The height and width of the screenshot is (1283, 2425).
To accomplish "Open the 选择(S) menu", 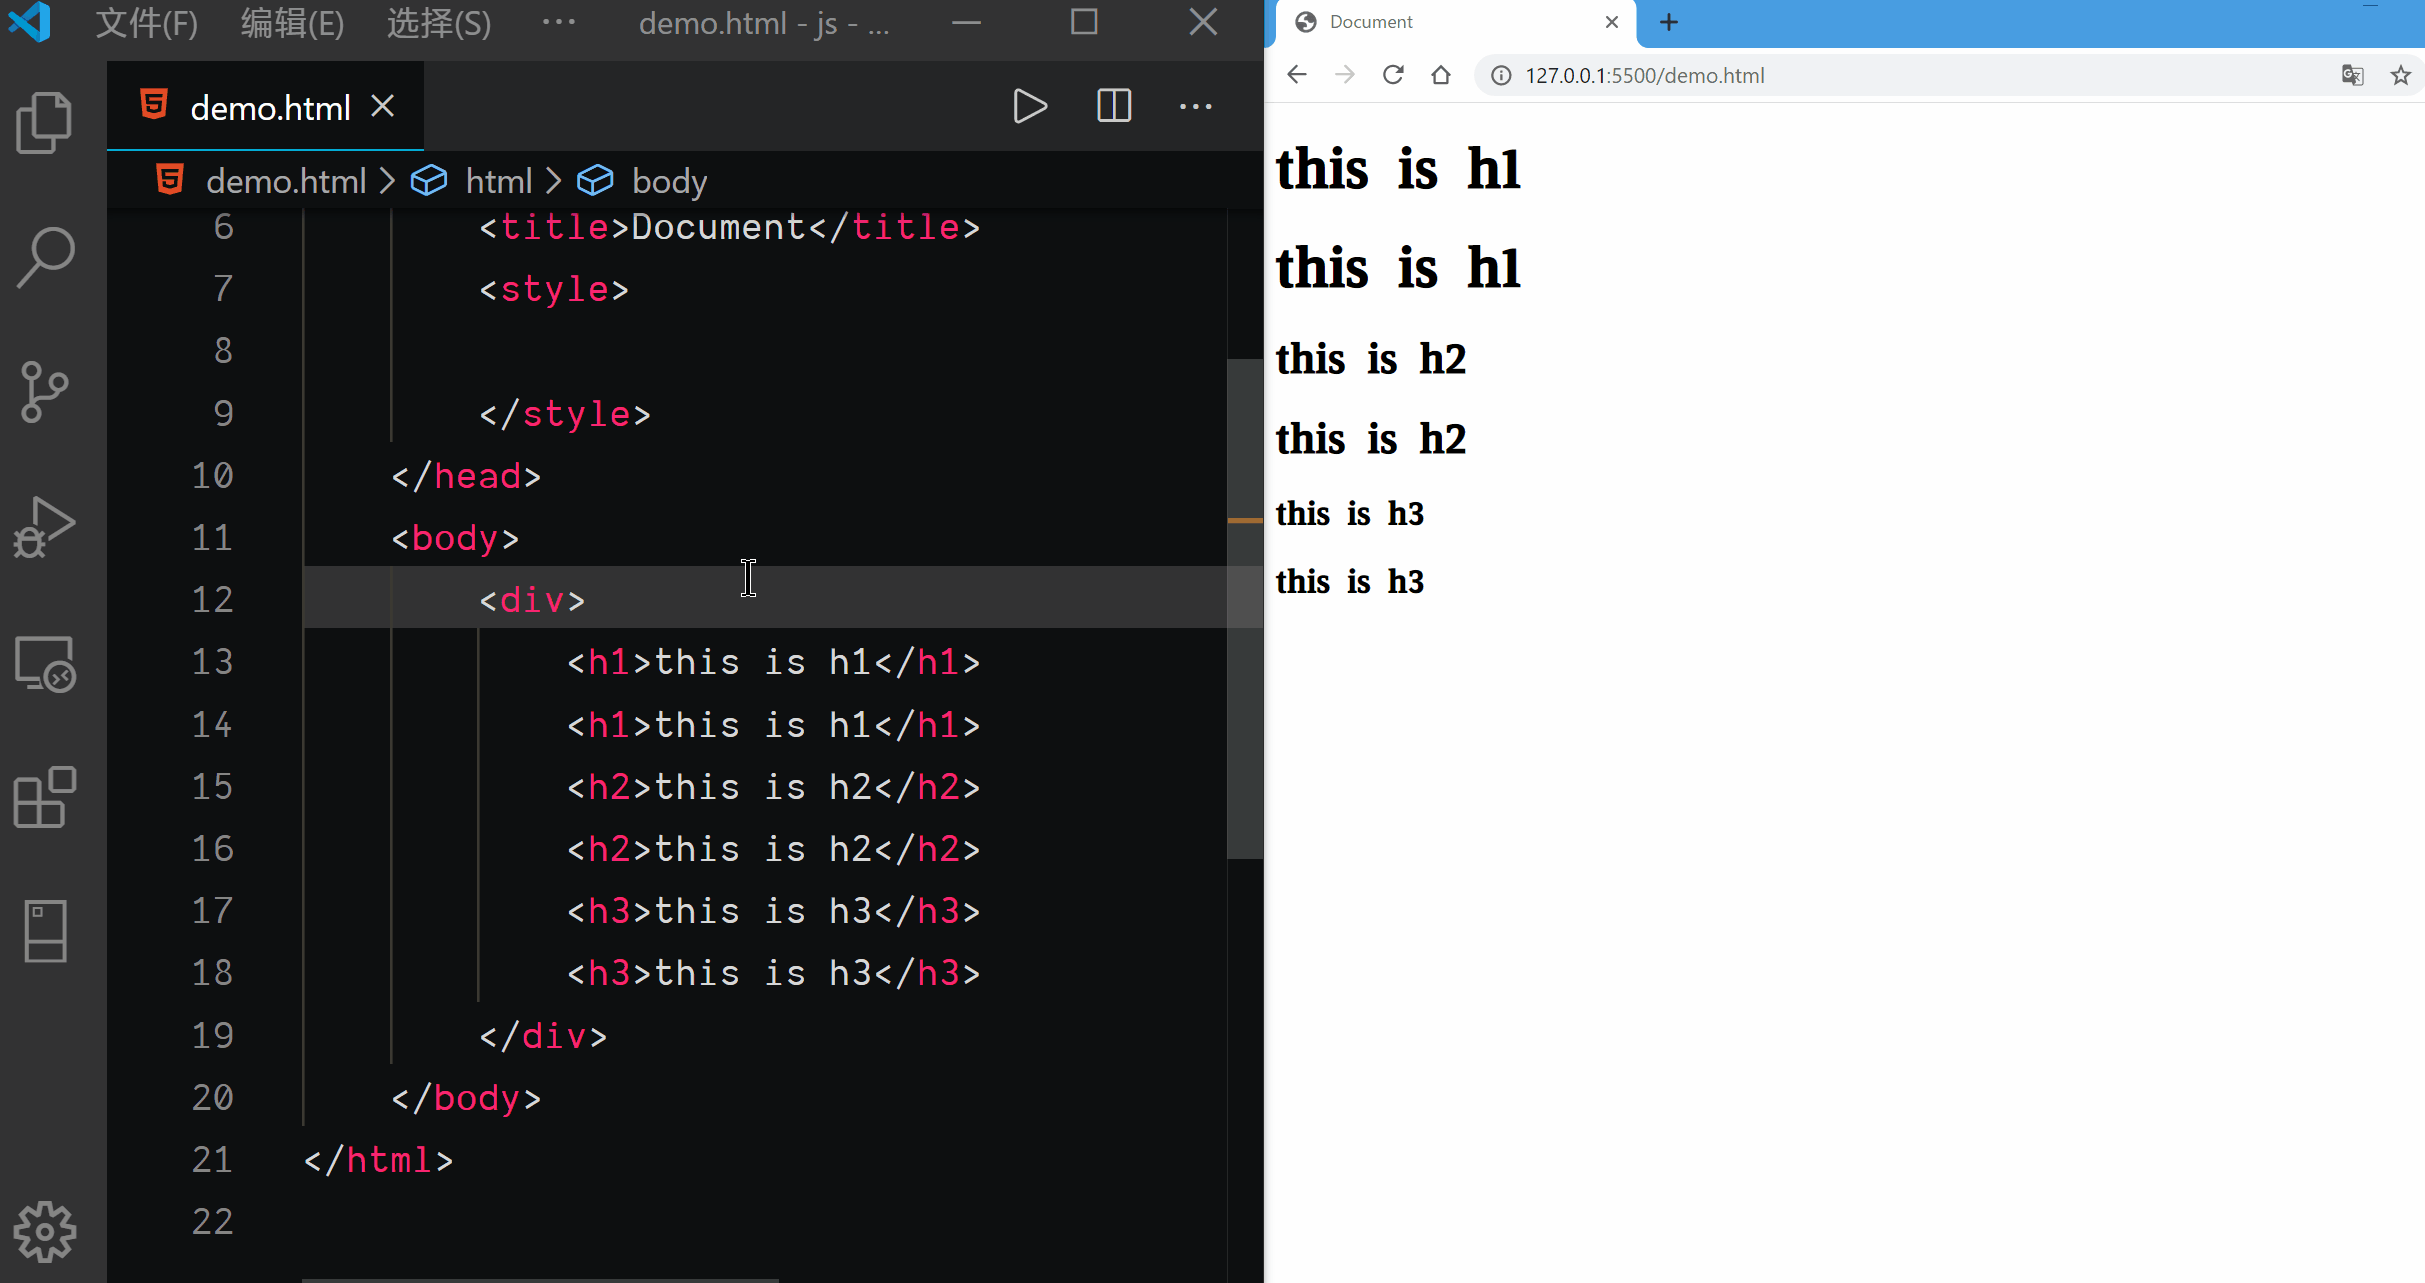I will pyautogui.click(x=438, y=22).
